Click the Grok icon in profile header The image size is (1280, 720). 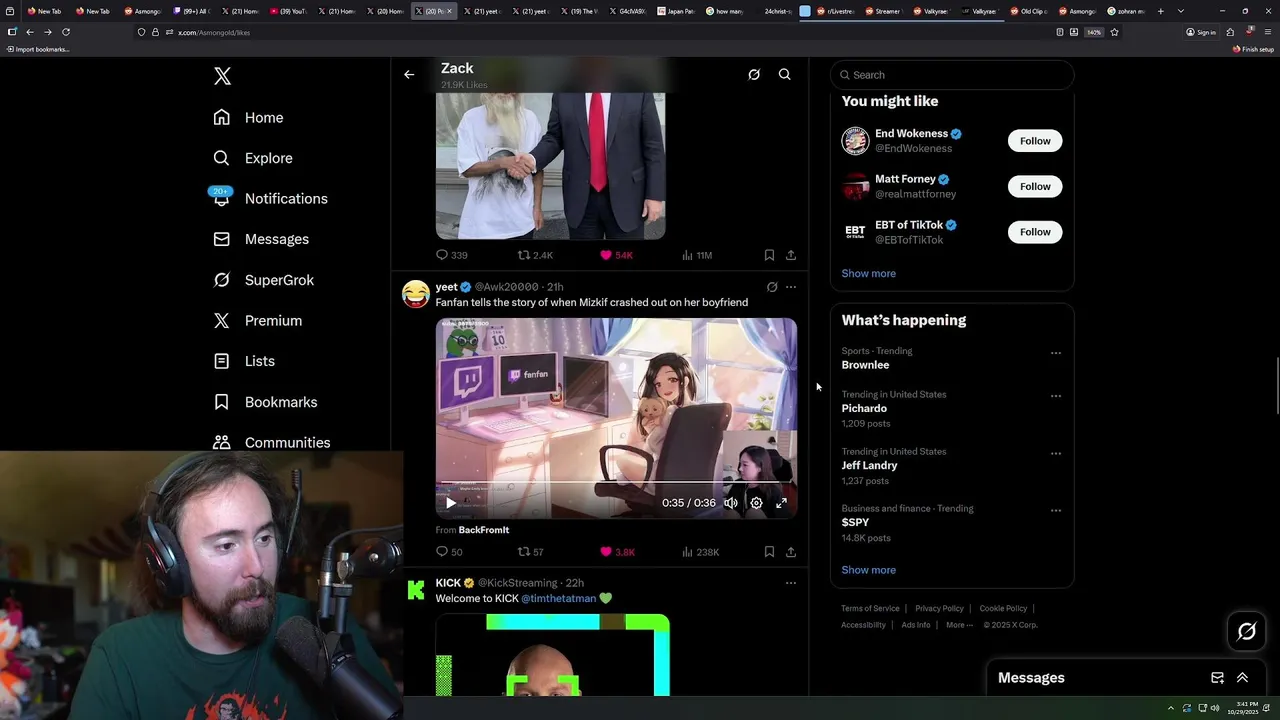pos(754,74)
